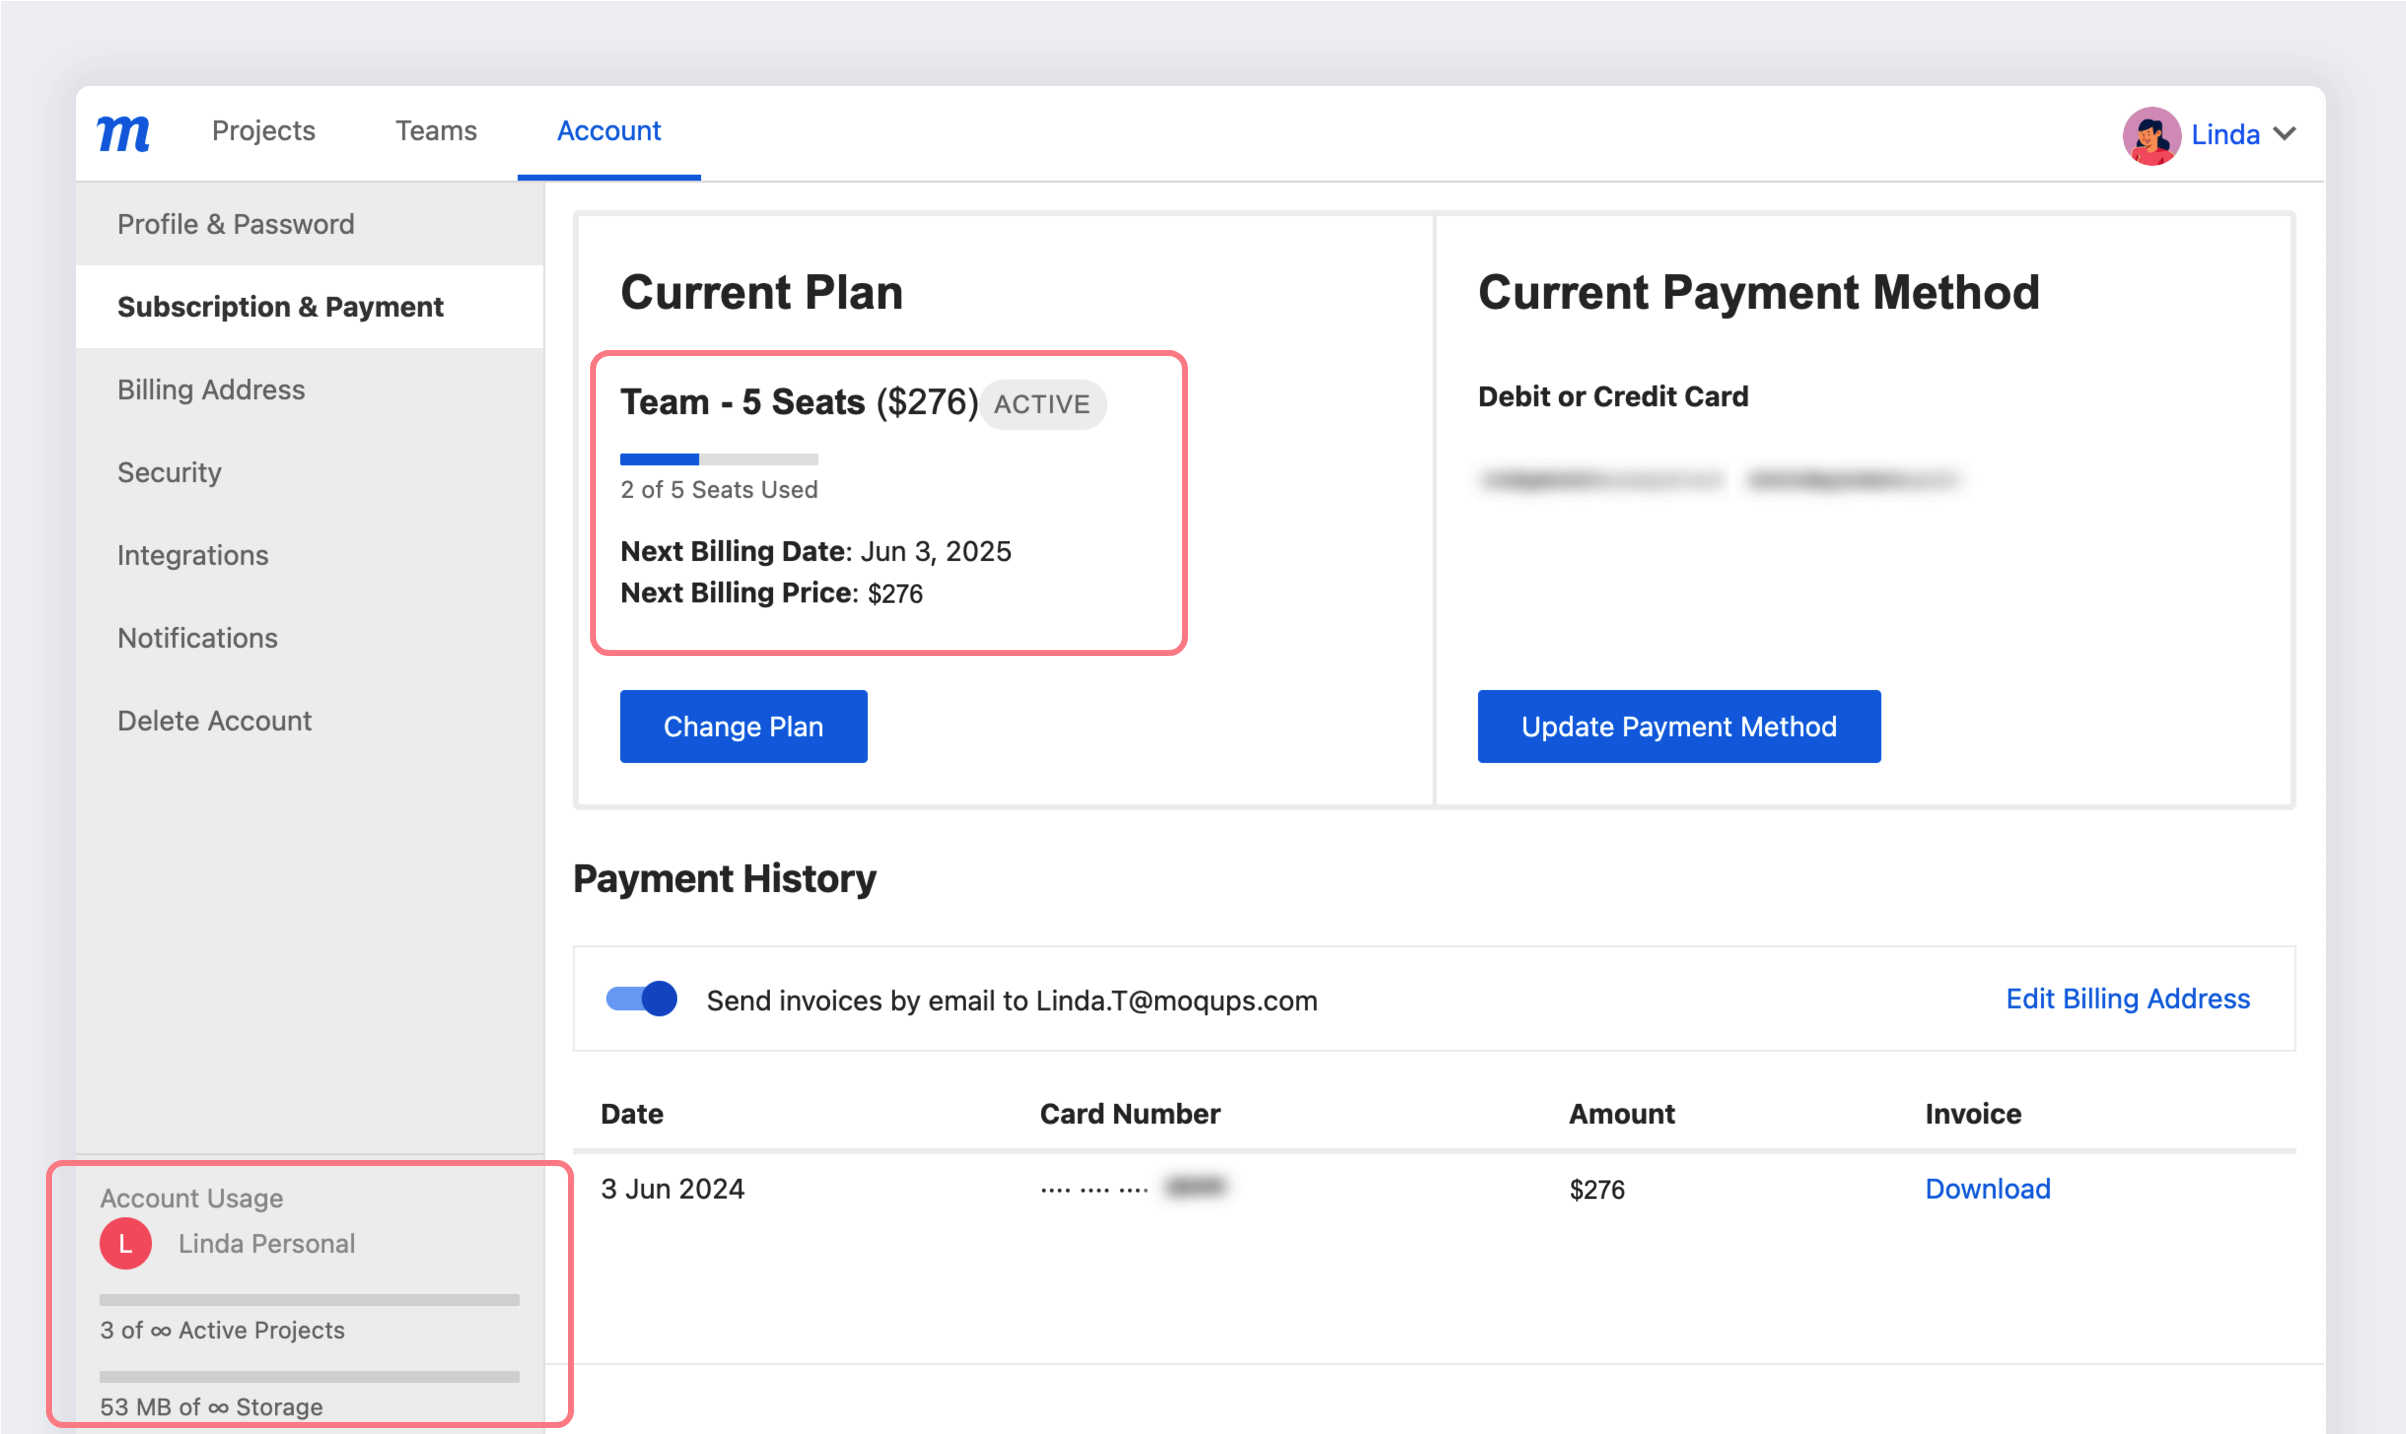Switch to the Projects tab
Screen dimensions: 2406x1434
pos(262,131)
